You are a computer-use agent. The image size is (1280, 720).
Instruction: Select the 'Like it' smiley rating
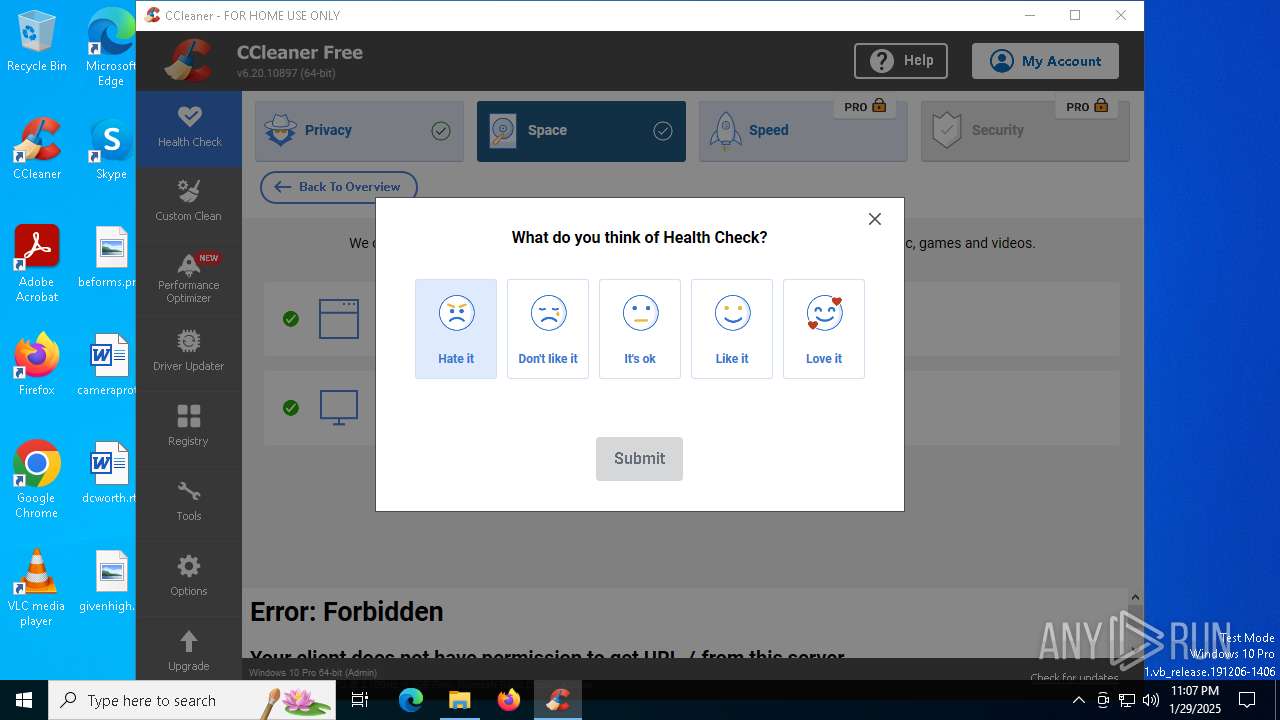pos(732,329)
